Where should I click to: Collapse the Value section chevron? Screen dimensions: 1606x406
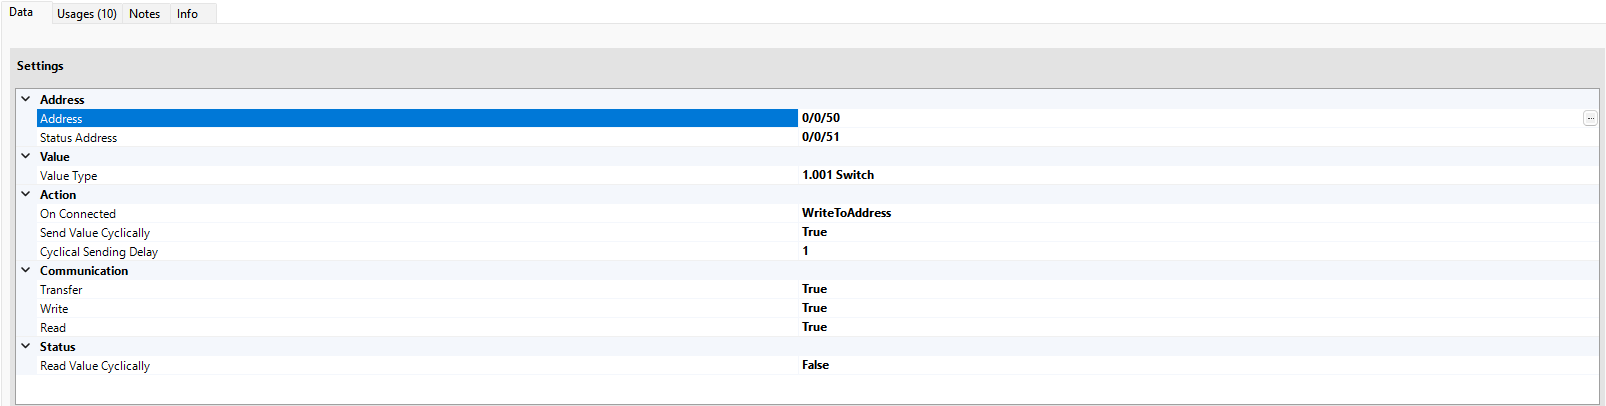tap(26, 156)
